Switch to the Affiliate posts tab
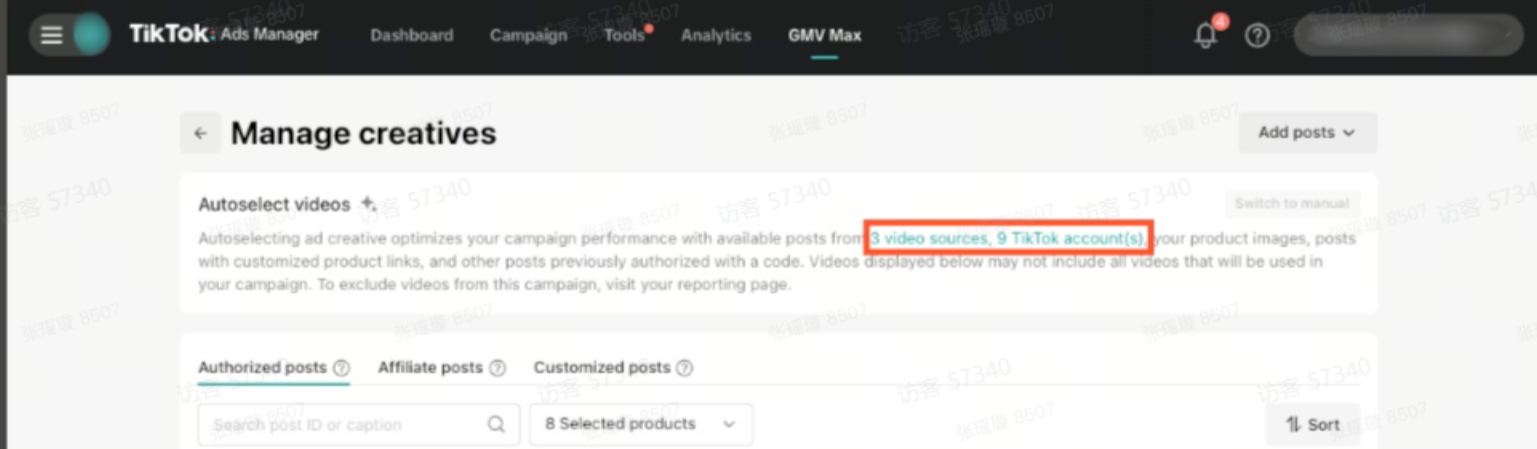1537x449 pixels. [x=430, y=368]
